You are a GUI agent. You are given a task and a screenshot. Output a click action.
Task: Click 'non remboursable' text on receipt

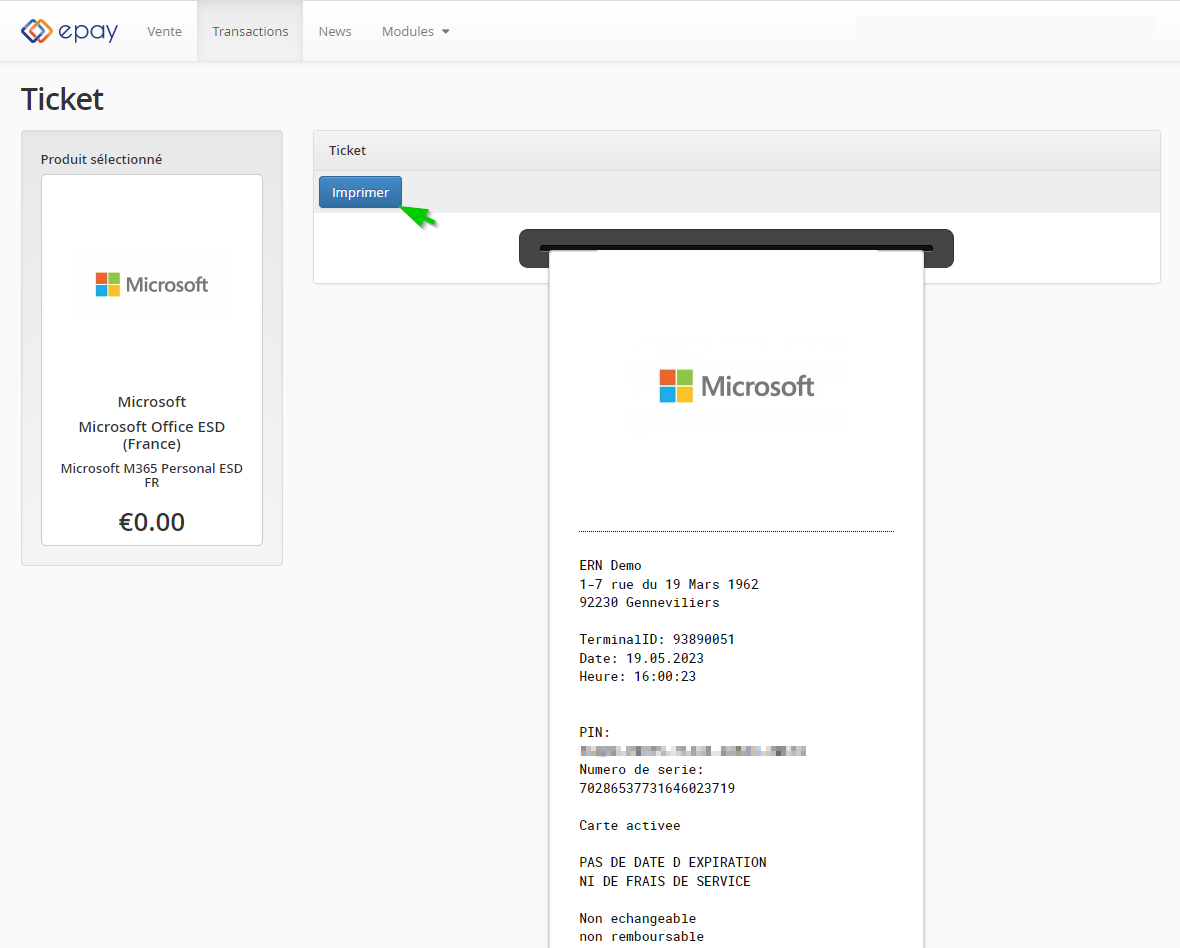(x=641, y=936)
